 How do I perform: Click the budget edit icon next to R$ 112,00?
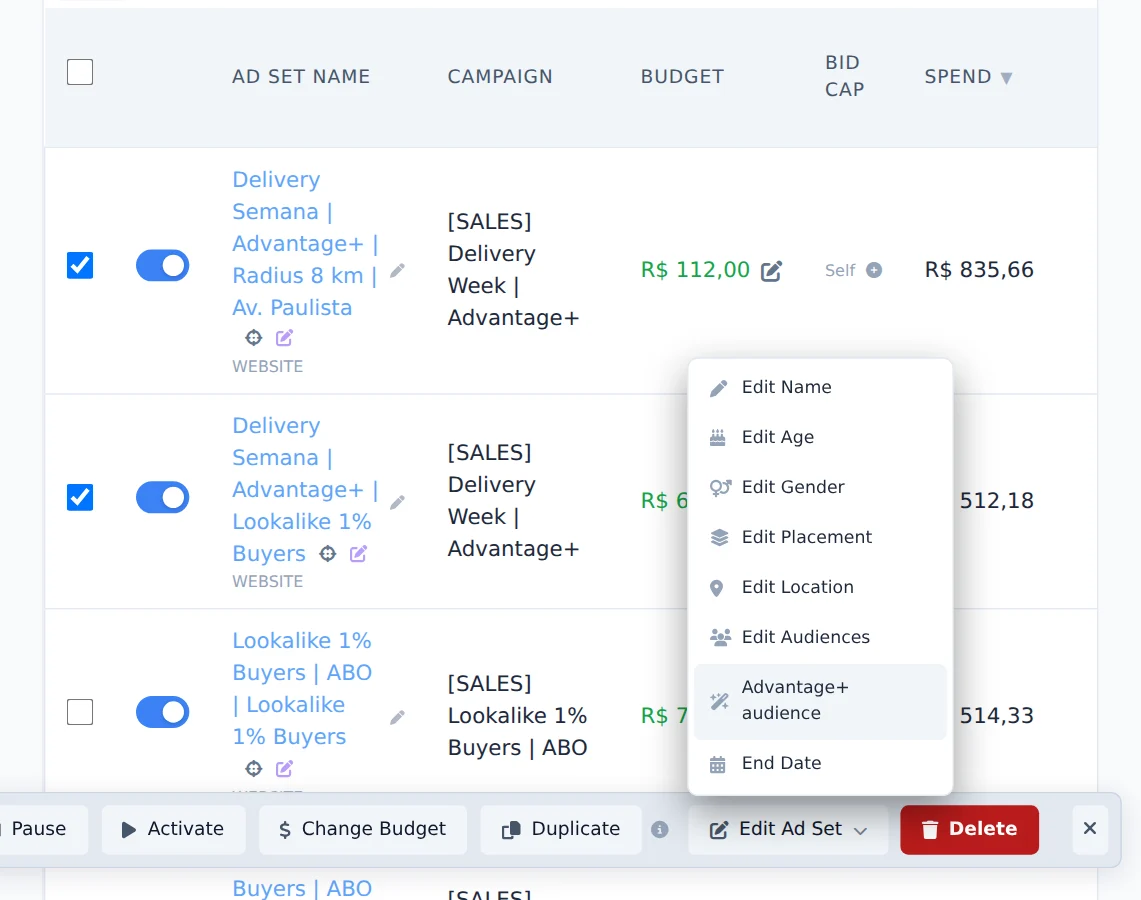[771, 271]
